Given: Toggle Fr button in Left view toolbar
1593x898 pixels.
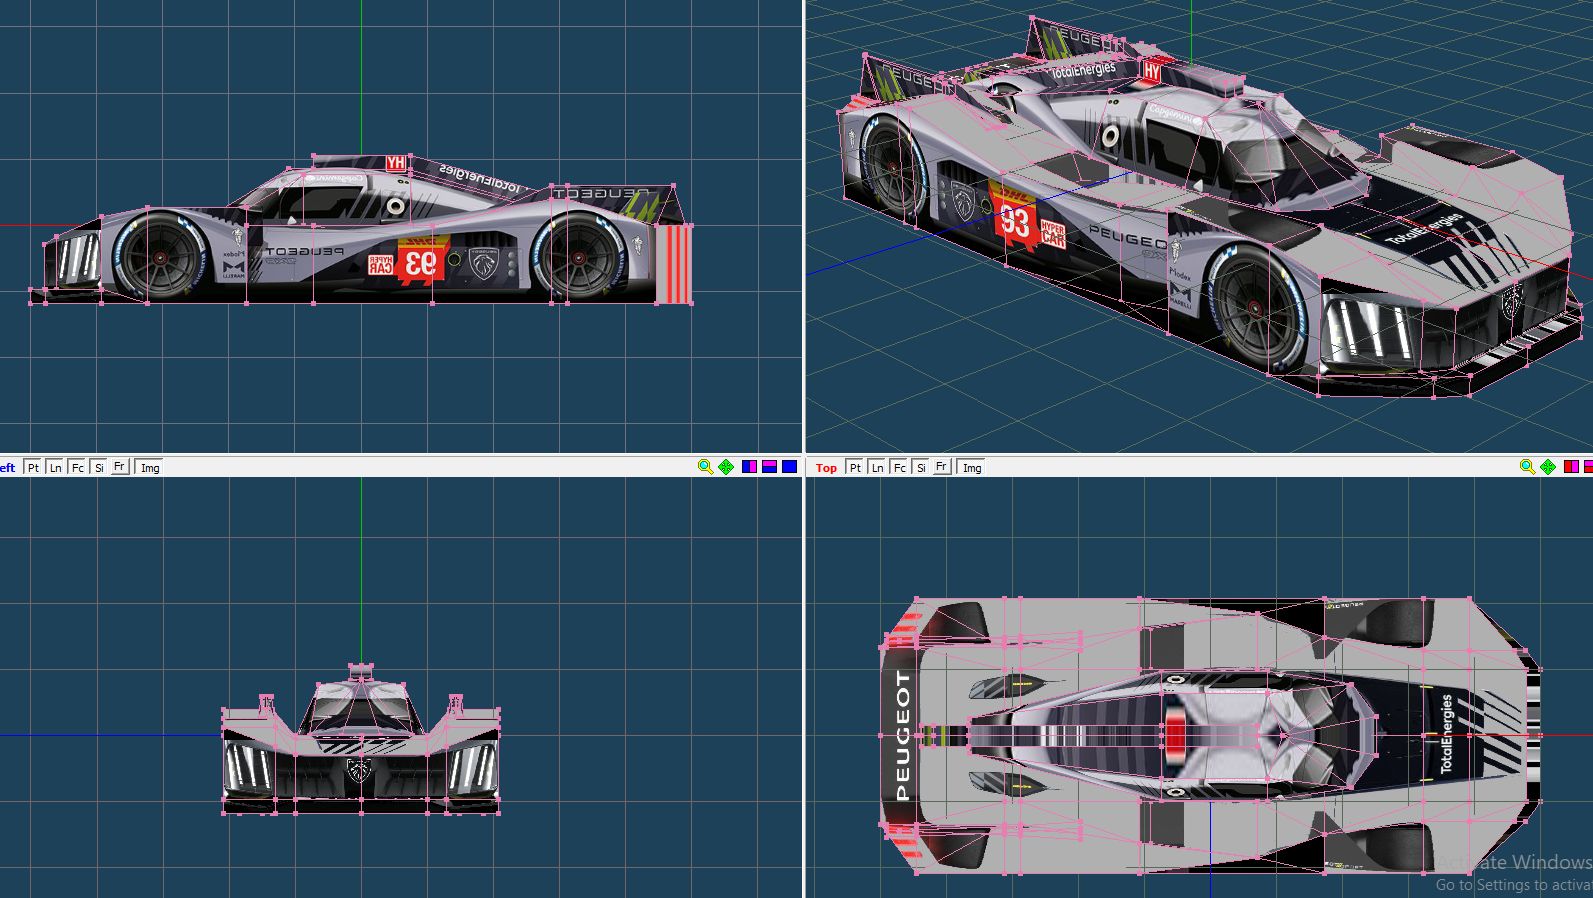Looking at the screenshot, I should (x=119, y=467).
